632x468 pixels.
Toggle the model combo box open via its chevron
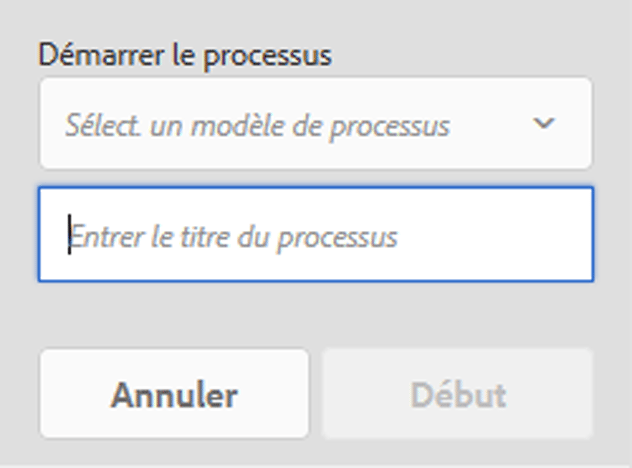tap(544, 124)
